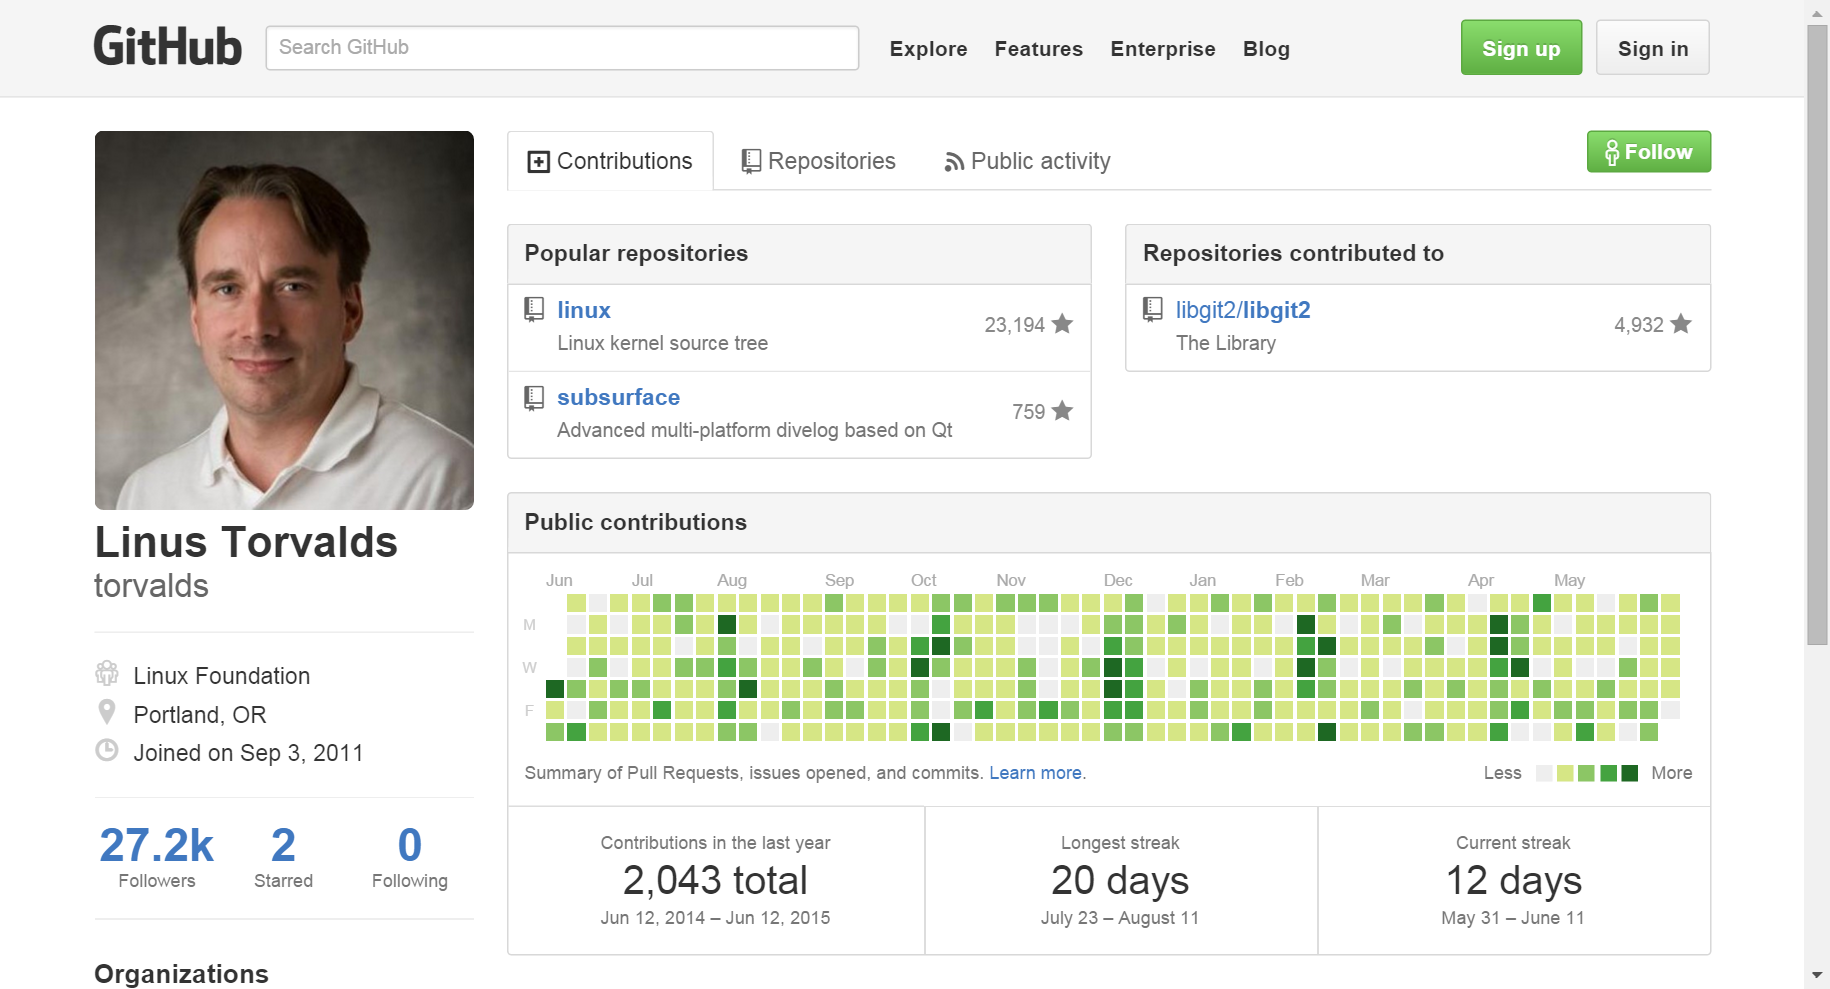Screen dimensions: 1830x989
Task: Click the Learn more link
Action: [1035, 773]
